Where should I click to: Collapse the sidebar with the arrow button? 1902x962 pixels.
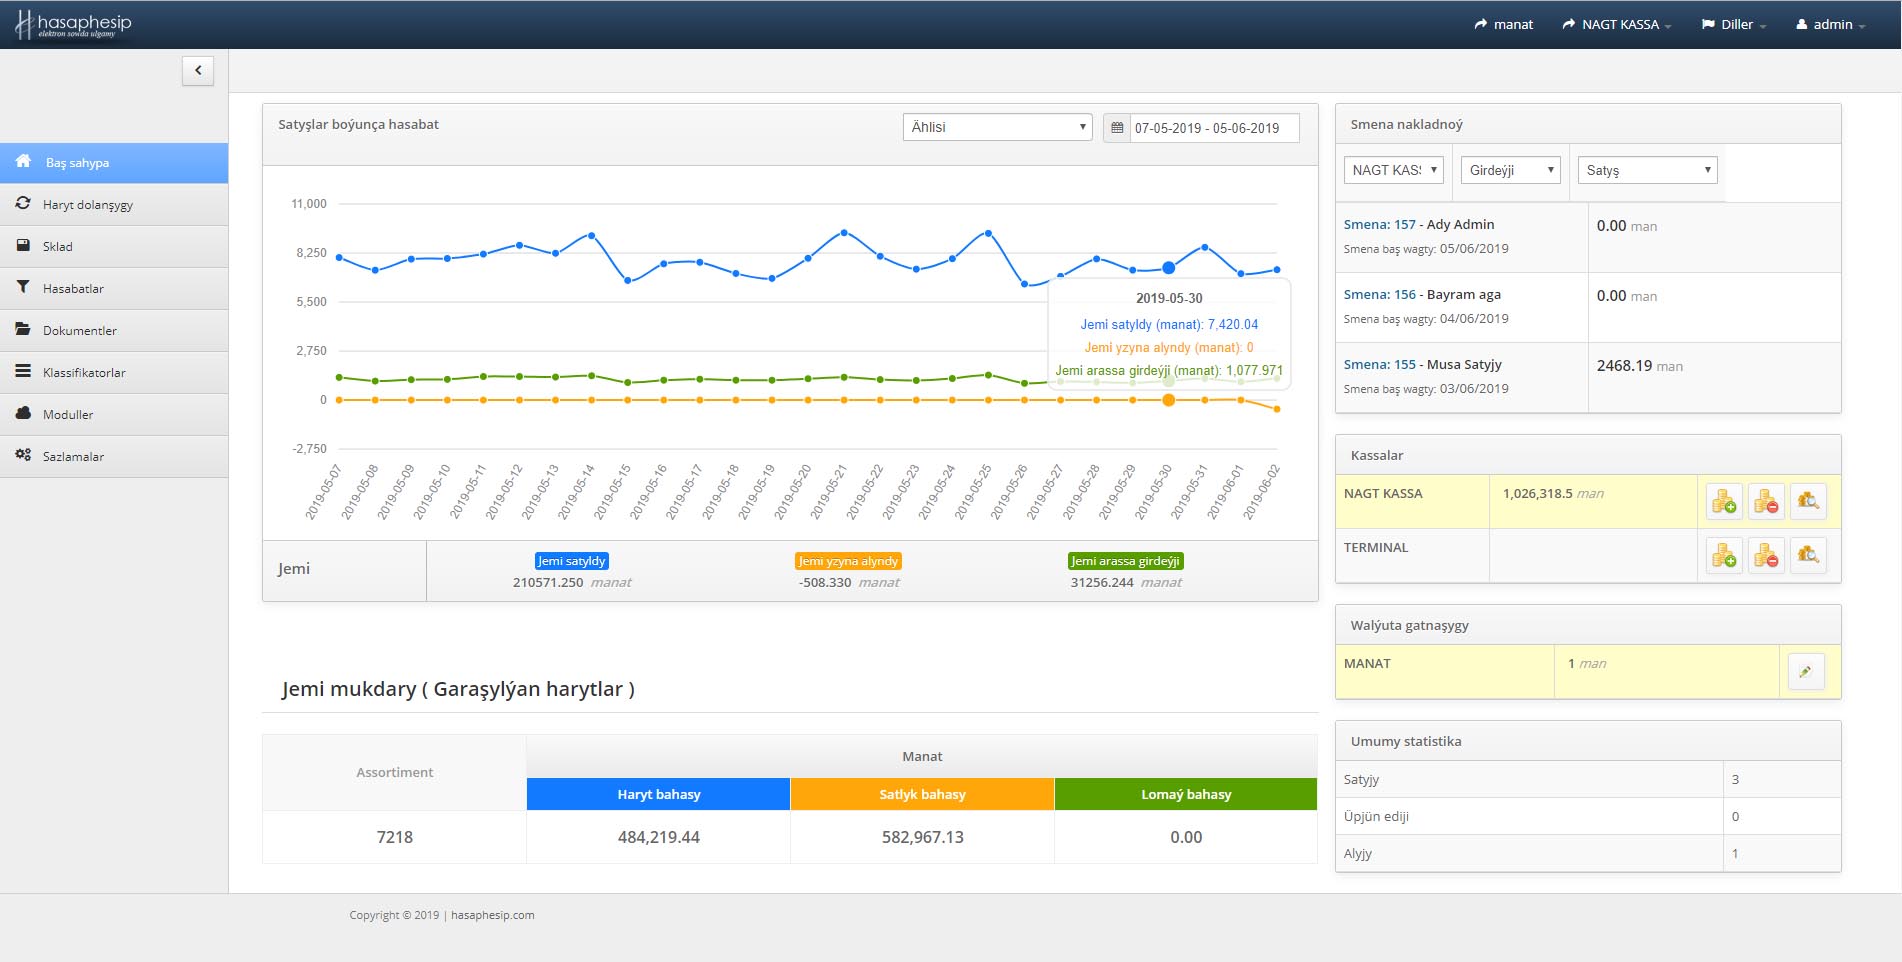[x=198, y=70]
